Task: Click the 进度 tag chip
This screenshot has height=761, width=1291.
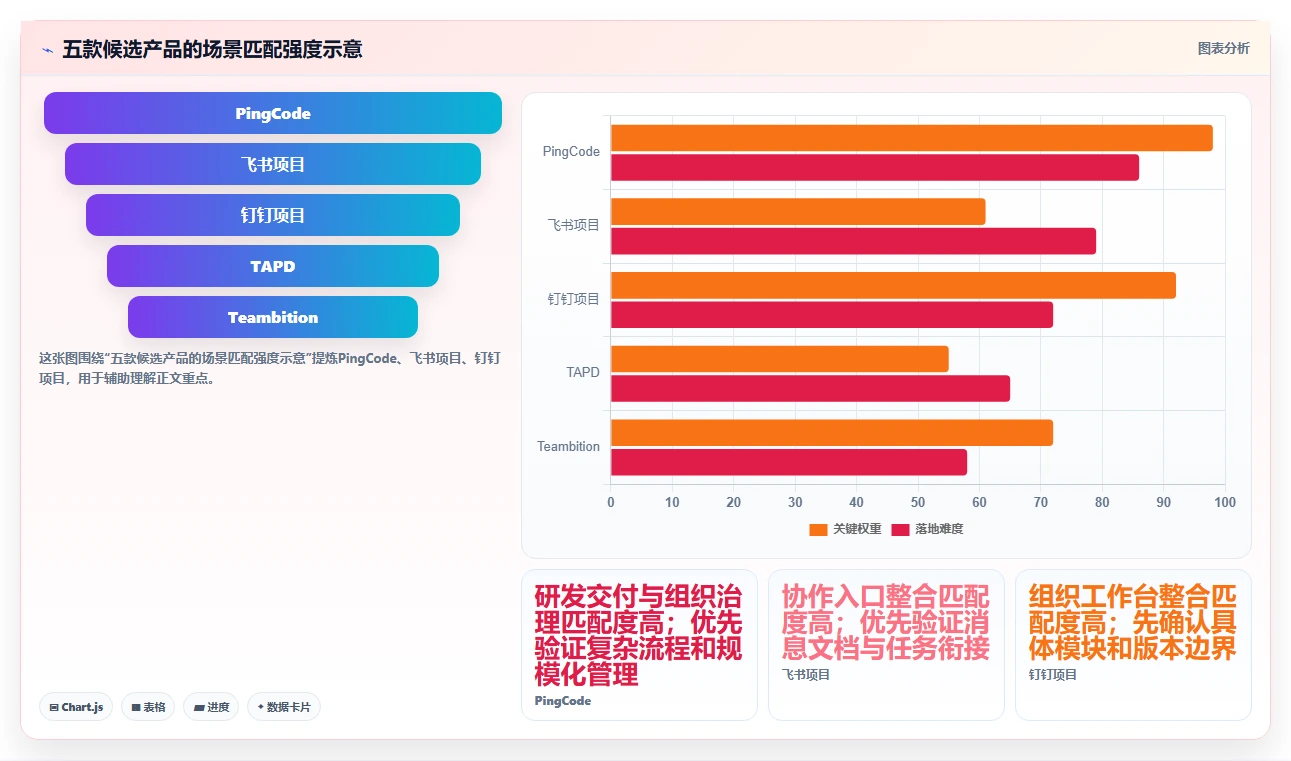Action: (211, 707)
